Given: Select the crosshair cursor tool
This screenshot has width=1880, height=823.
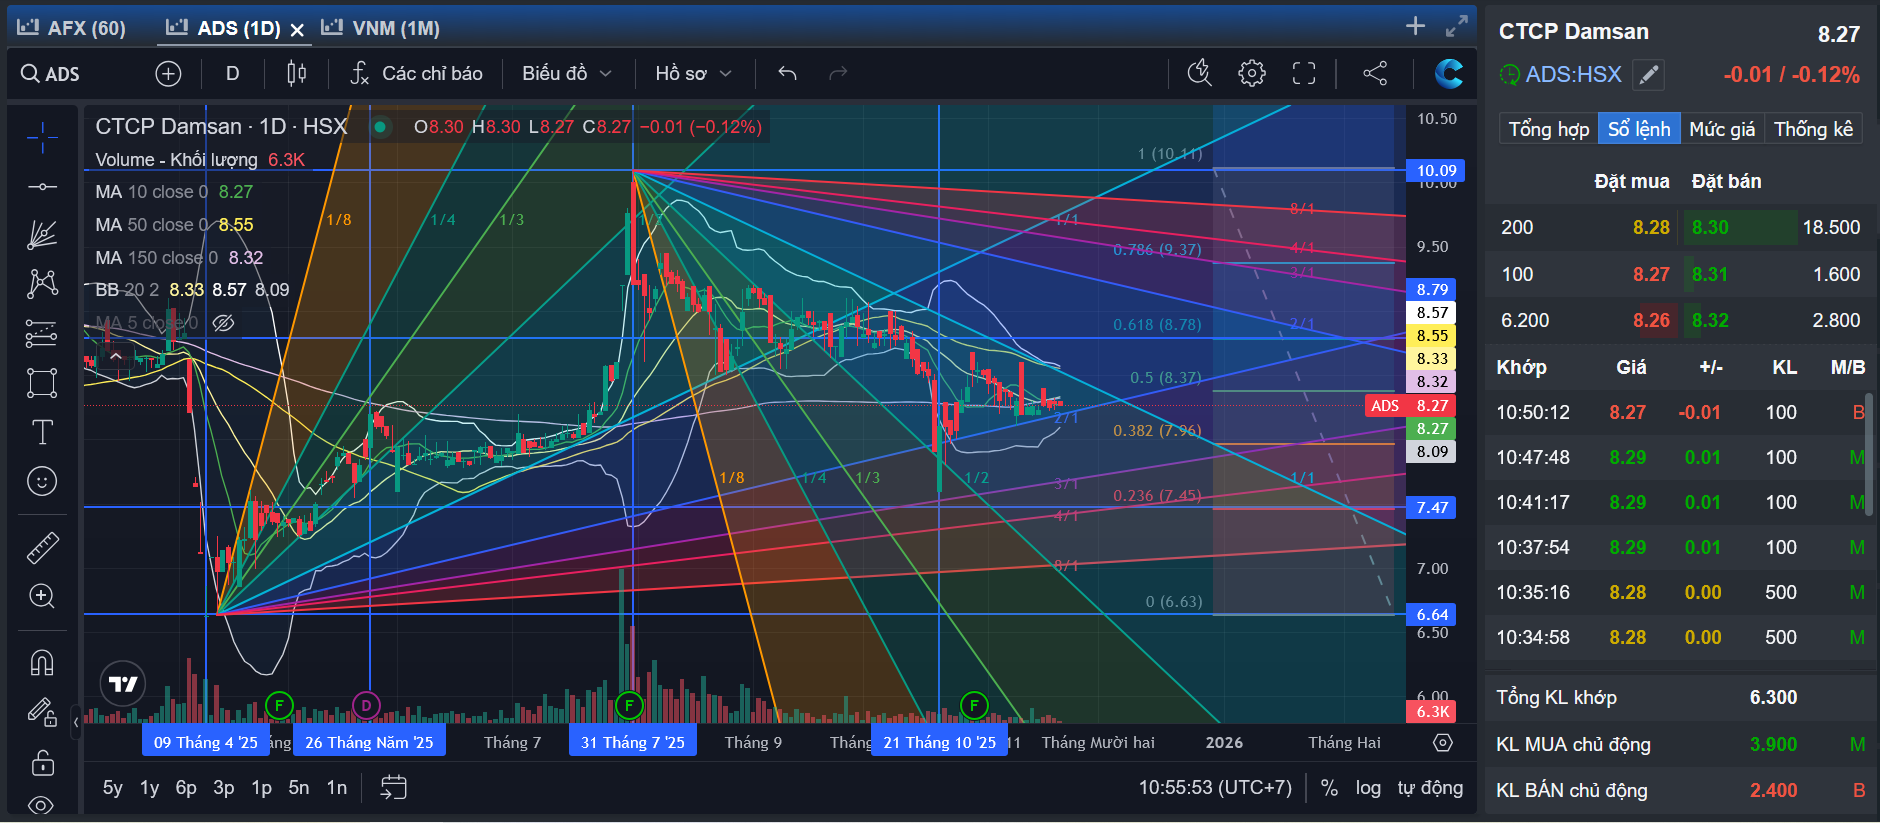Looking at the screenshot, I should click(x=42, y=137).
